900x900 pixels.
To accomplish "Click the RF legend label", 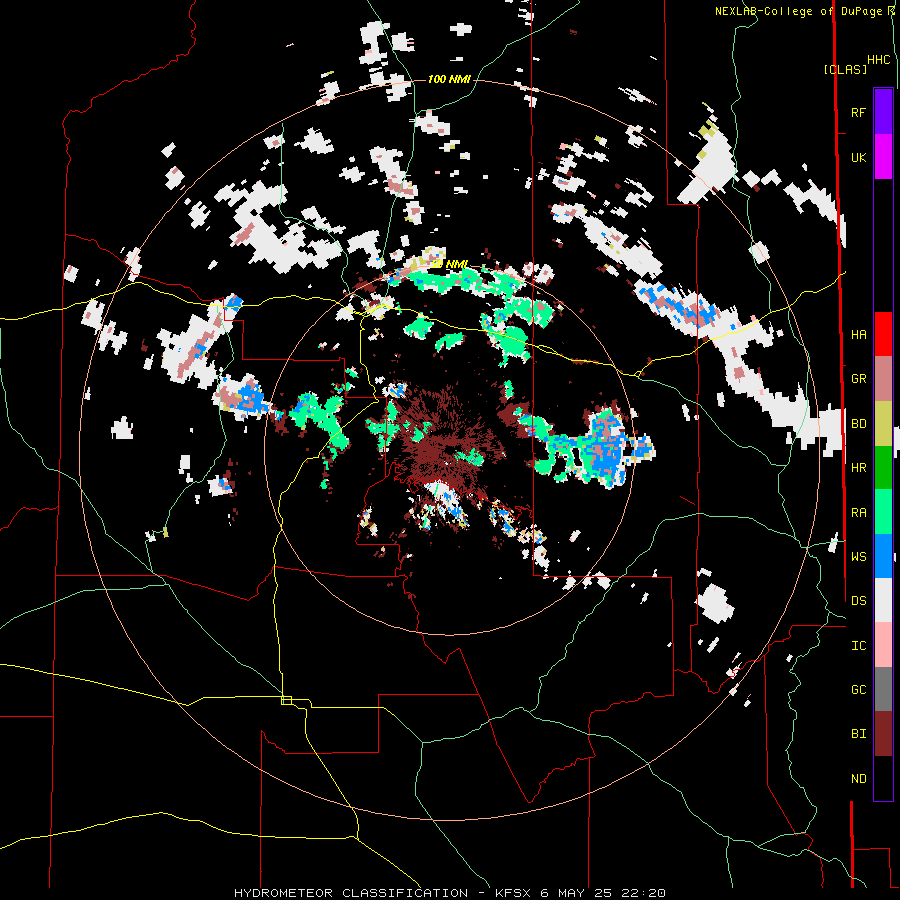I will point(858,112).
